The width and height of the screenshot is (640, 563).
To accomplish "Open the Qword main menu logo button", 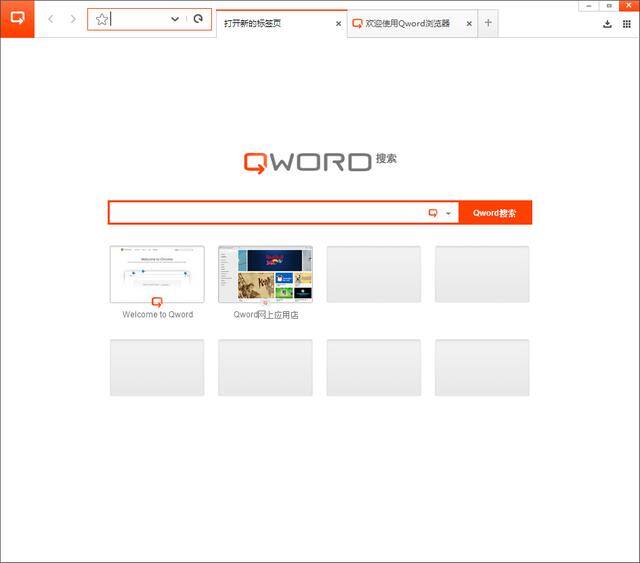I will coord(17,19).
